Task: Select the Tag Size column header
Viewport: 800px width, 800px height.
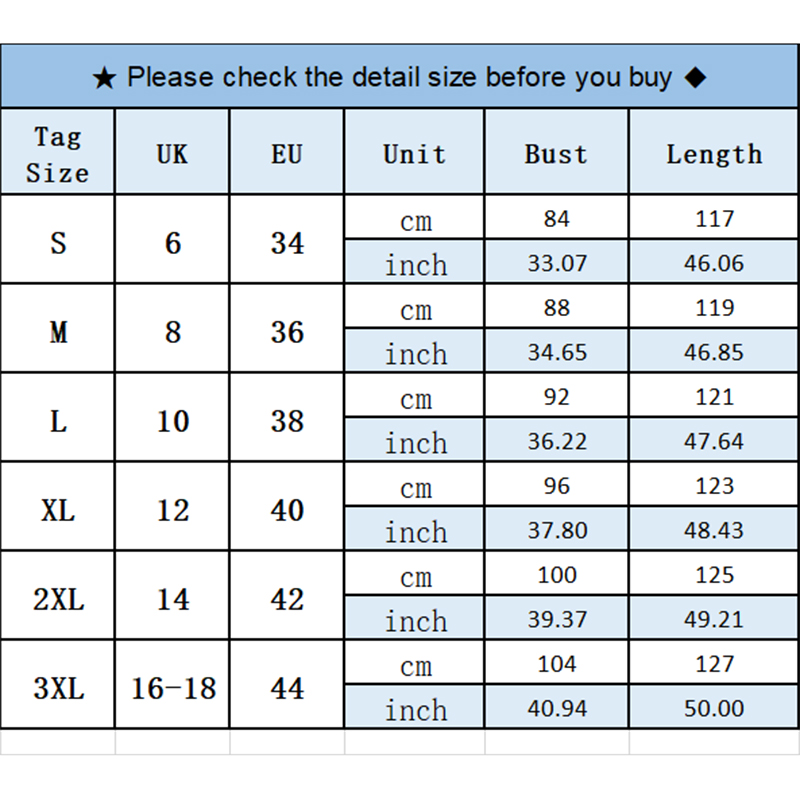Action: (58, 154)
